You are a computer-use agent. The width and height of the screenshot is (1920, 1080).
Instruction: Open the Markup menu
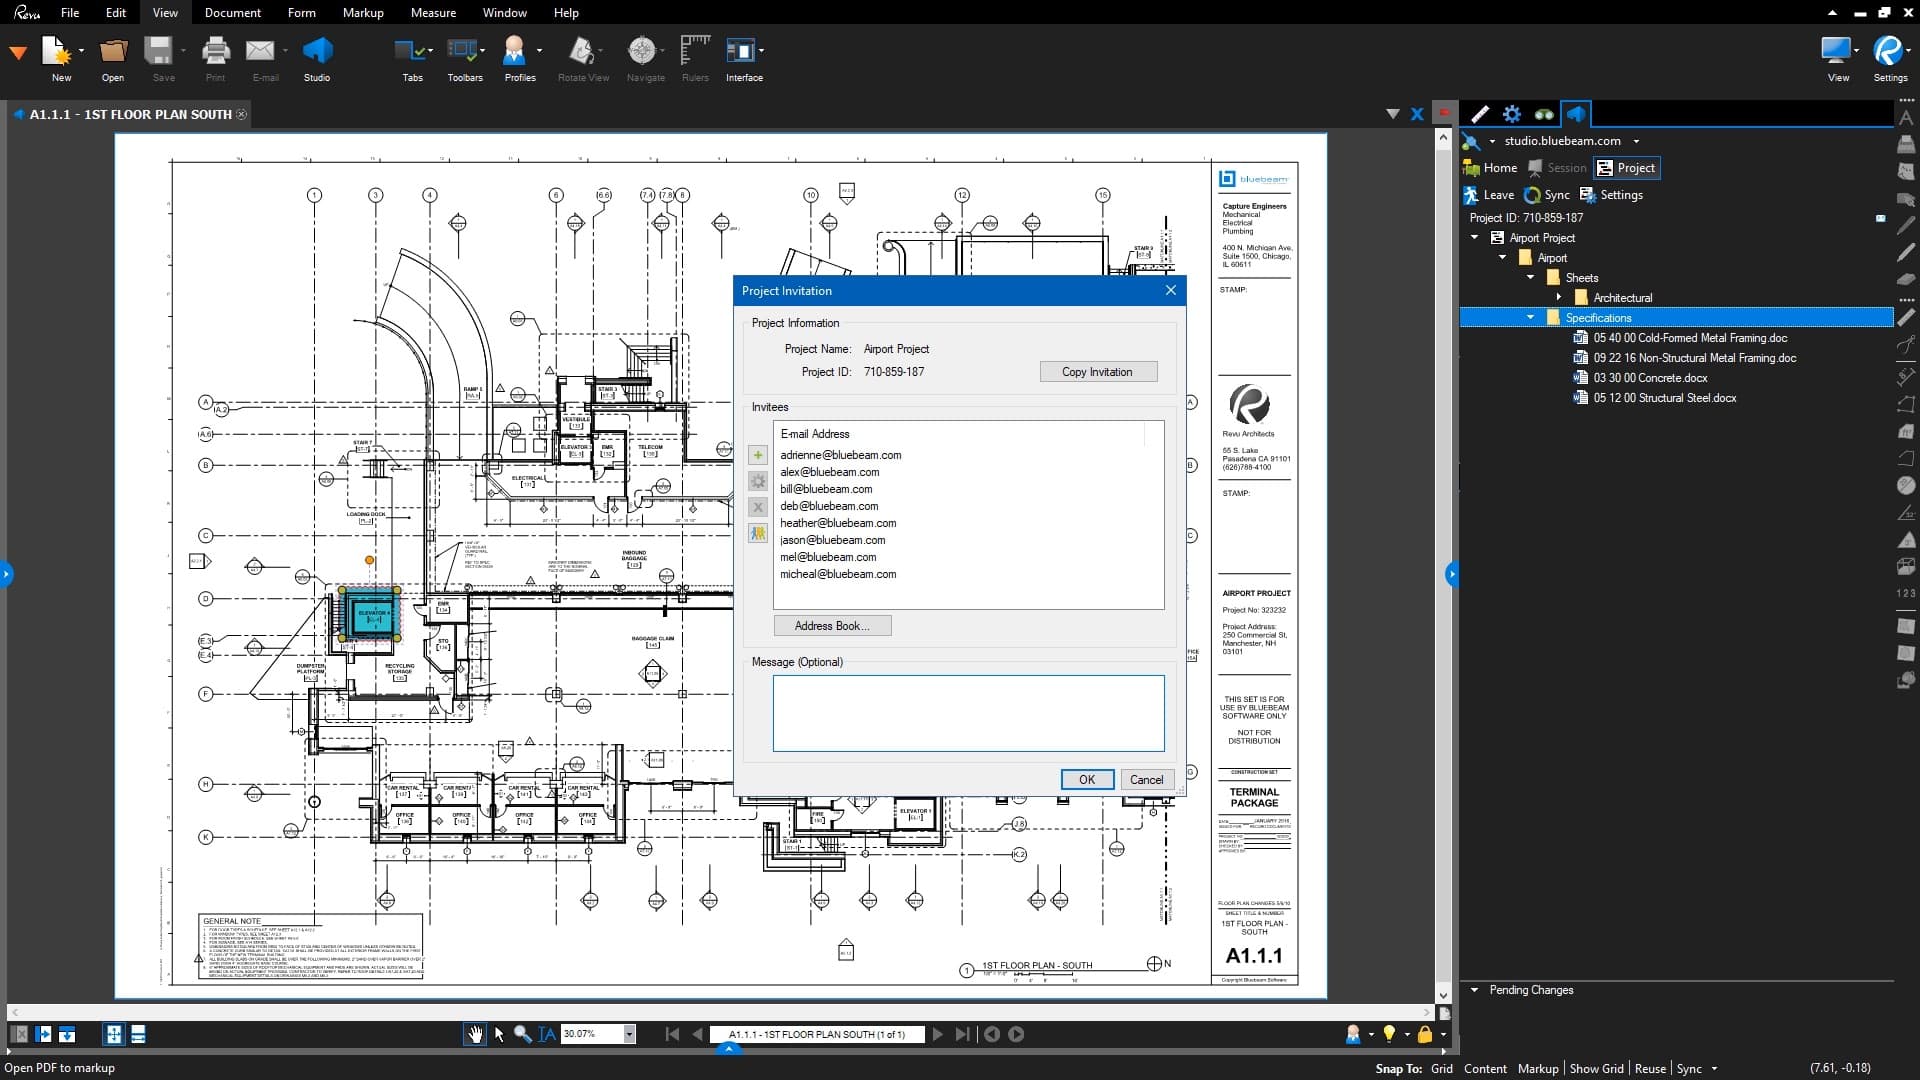click(362, 13)
